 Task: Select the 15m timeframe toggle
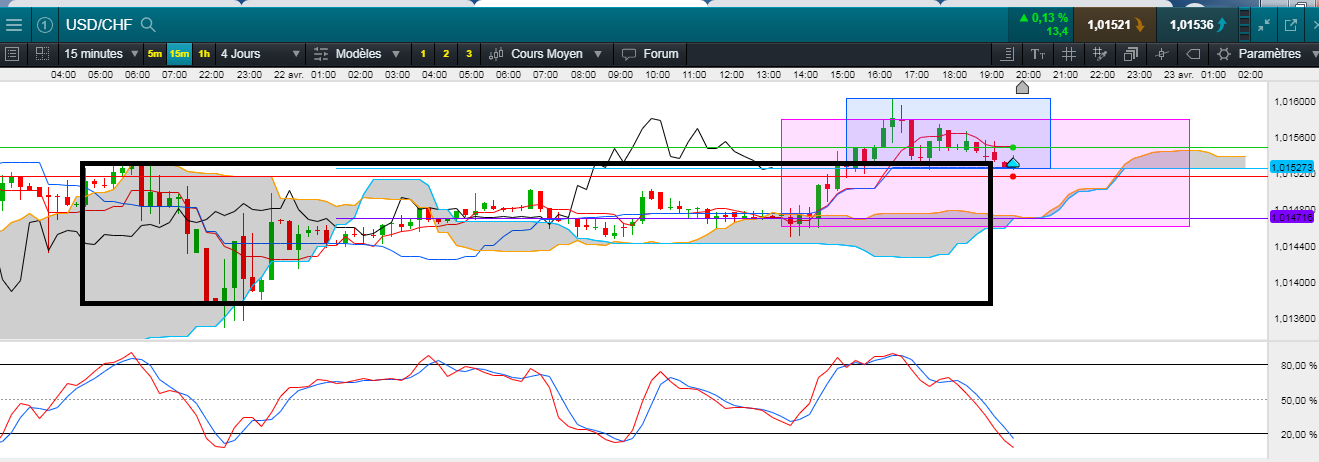click(179, 54)
